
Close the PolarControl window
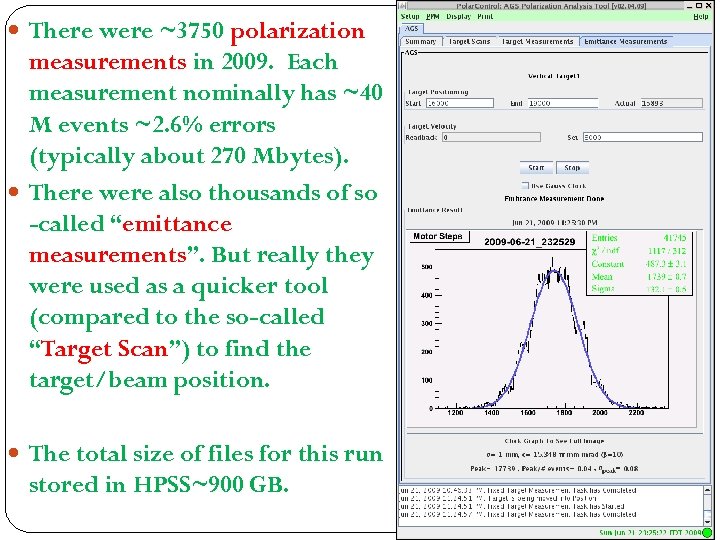tap(708, 6)
